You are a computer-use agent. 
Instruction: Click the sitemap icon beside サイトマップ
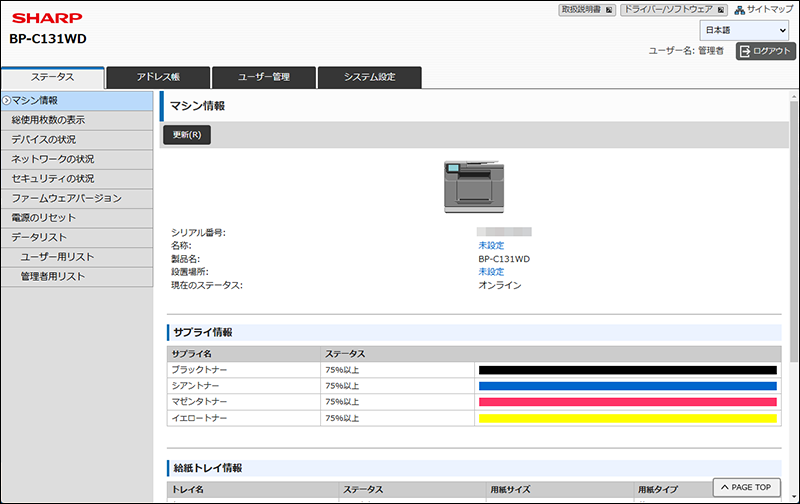739,10
